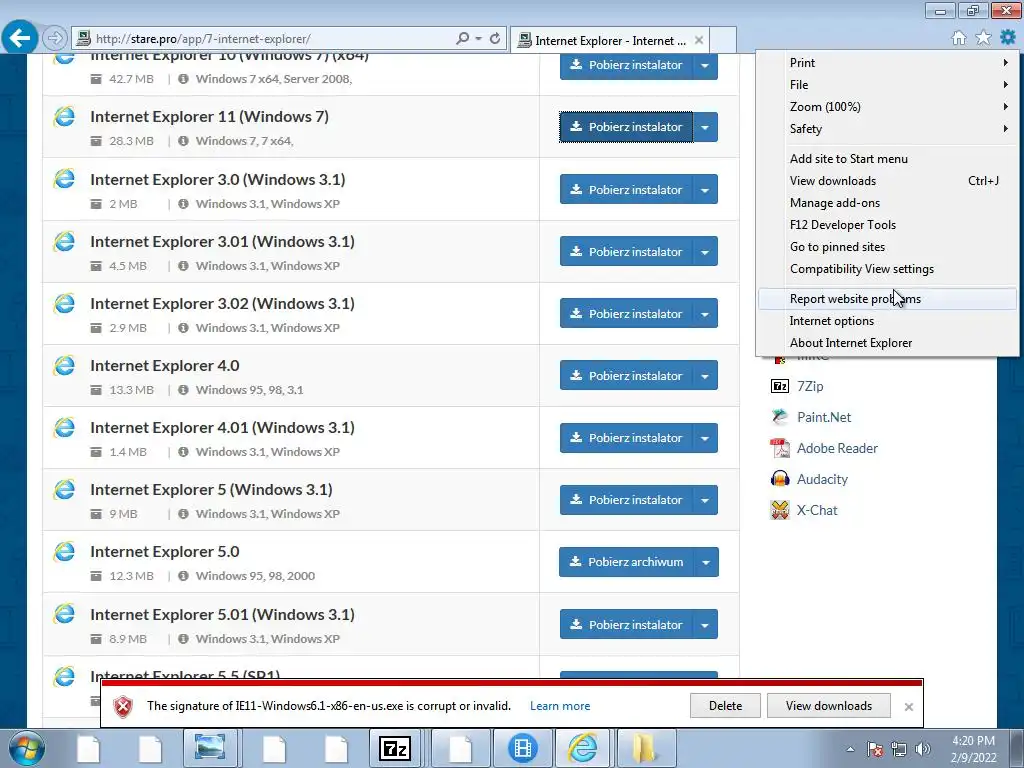Expand dropdown for Internet Explorer 4.0 download
Viewport: 1024px width, 768px height.
705,376
